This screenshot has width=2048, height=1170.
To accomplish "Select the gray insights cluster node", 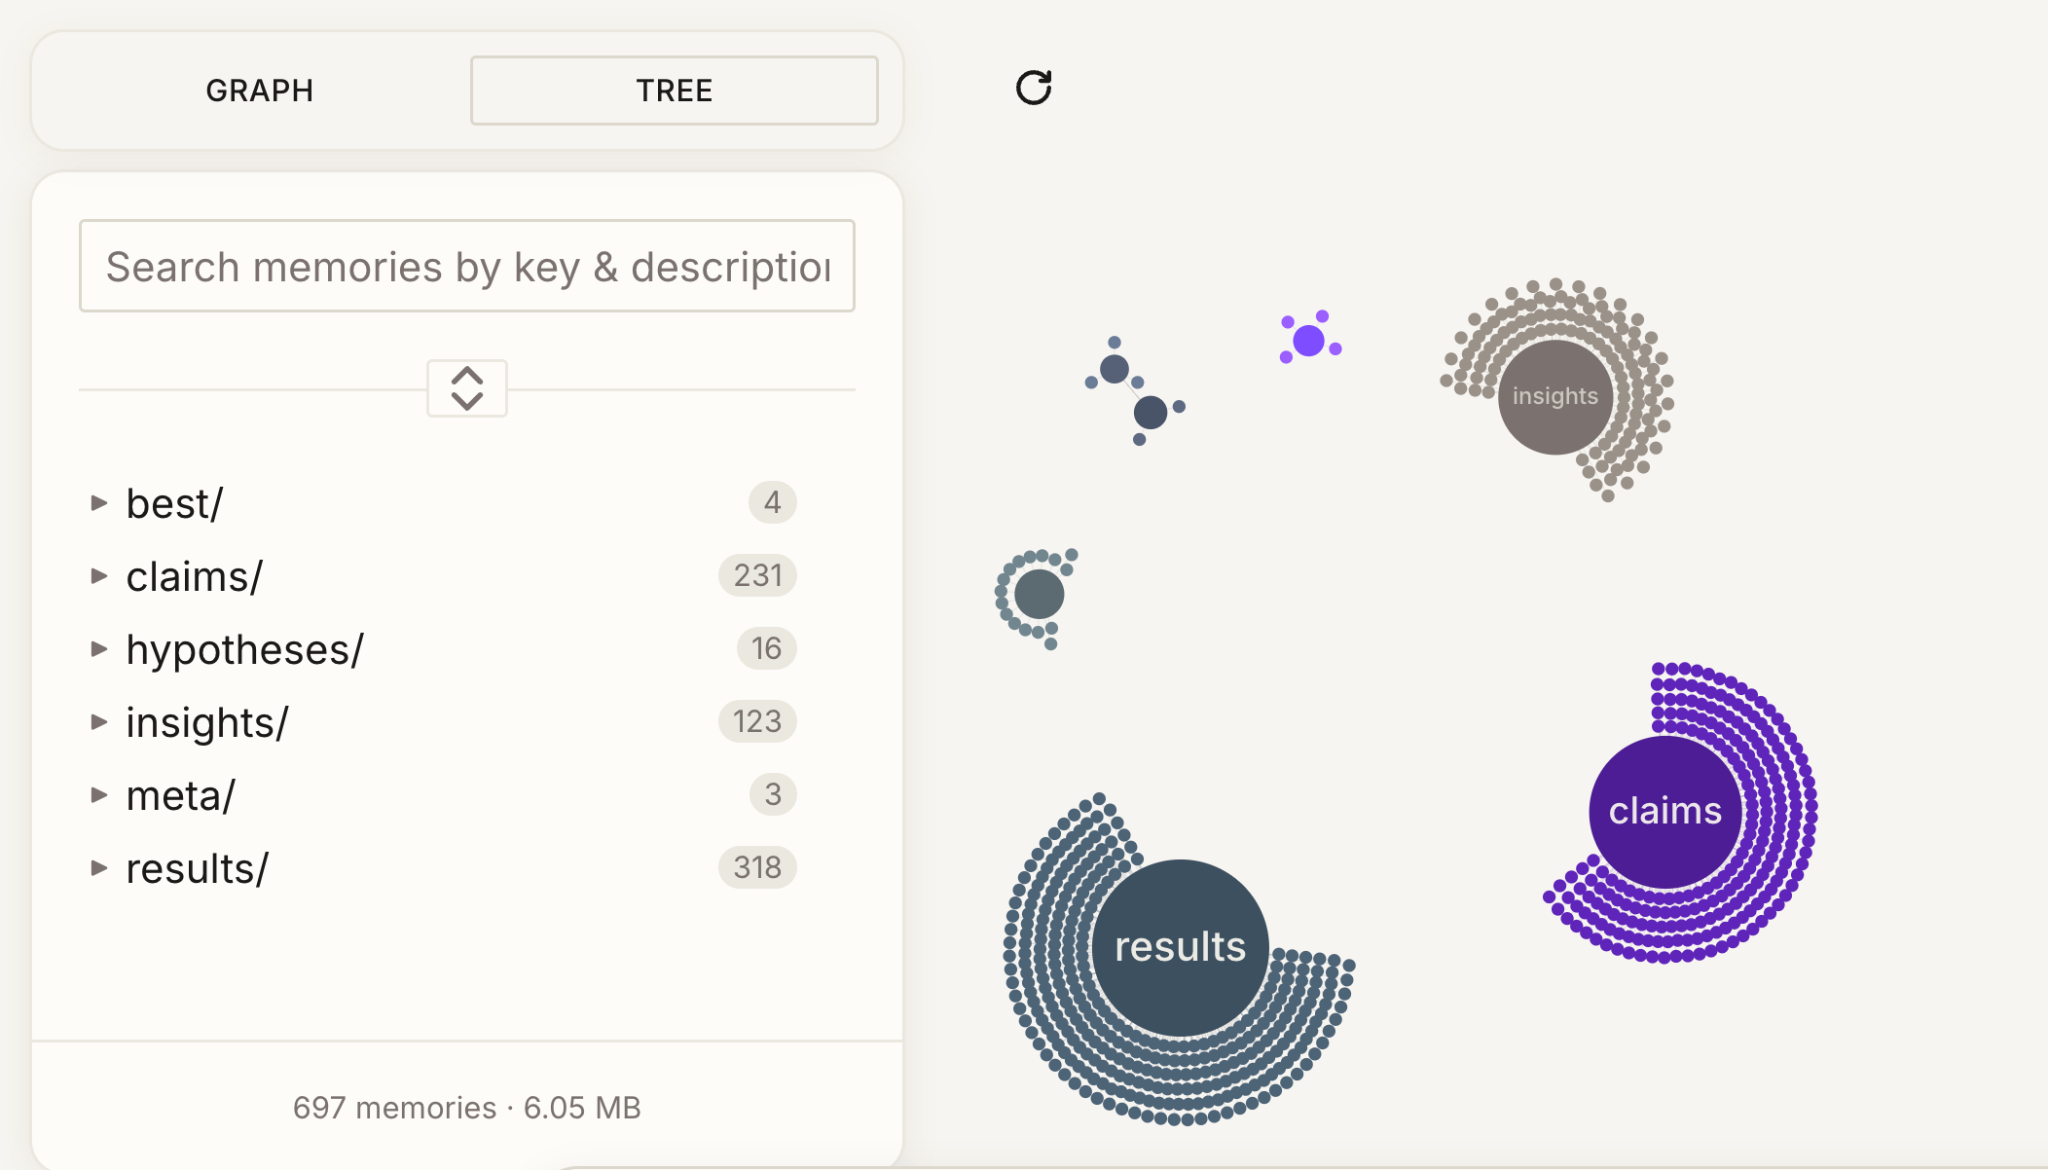I will [x=1554, y=395].
